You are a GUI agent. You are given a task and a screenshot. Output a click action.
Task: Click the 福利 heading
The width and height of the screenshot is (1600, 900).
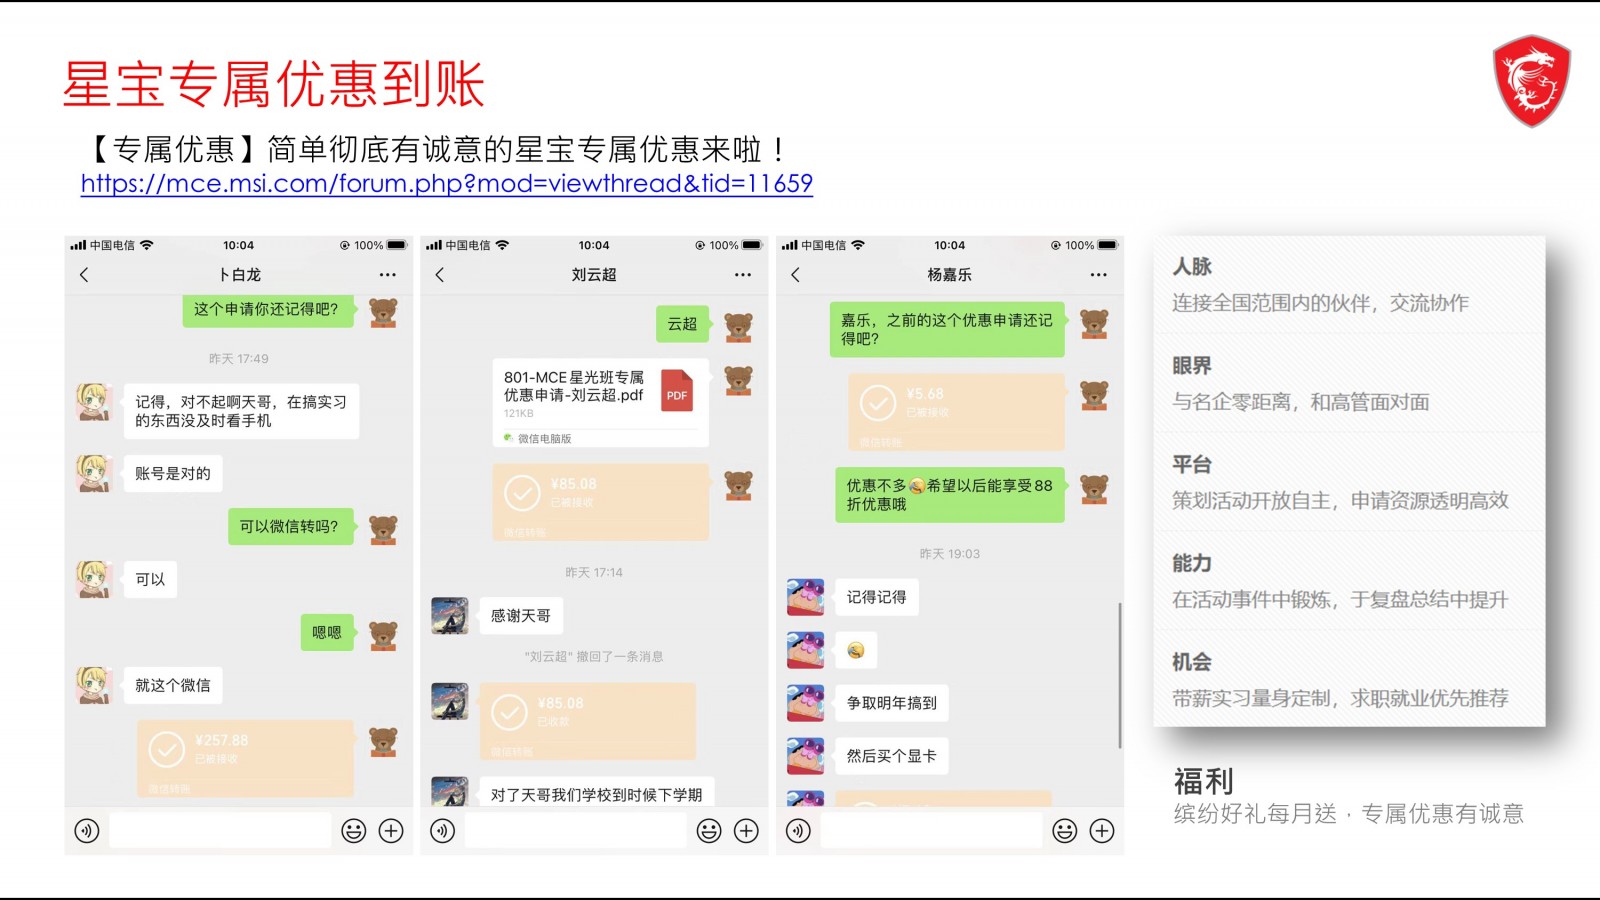point(1203,781)
